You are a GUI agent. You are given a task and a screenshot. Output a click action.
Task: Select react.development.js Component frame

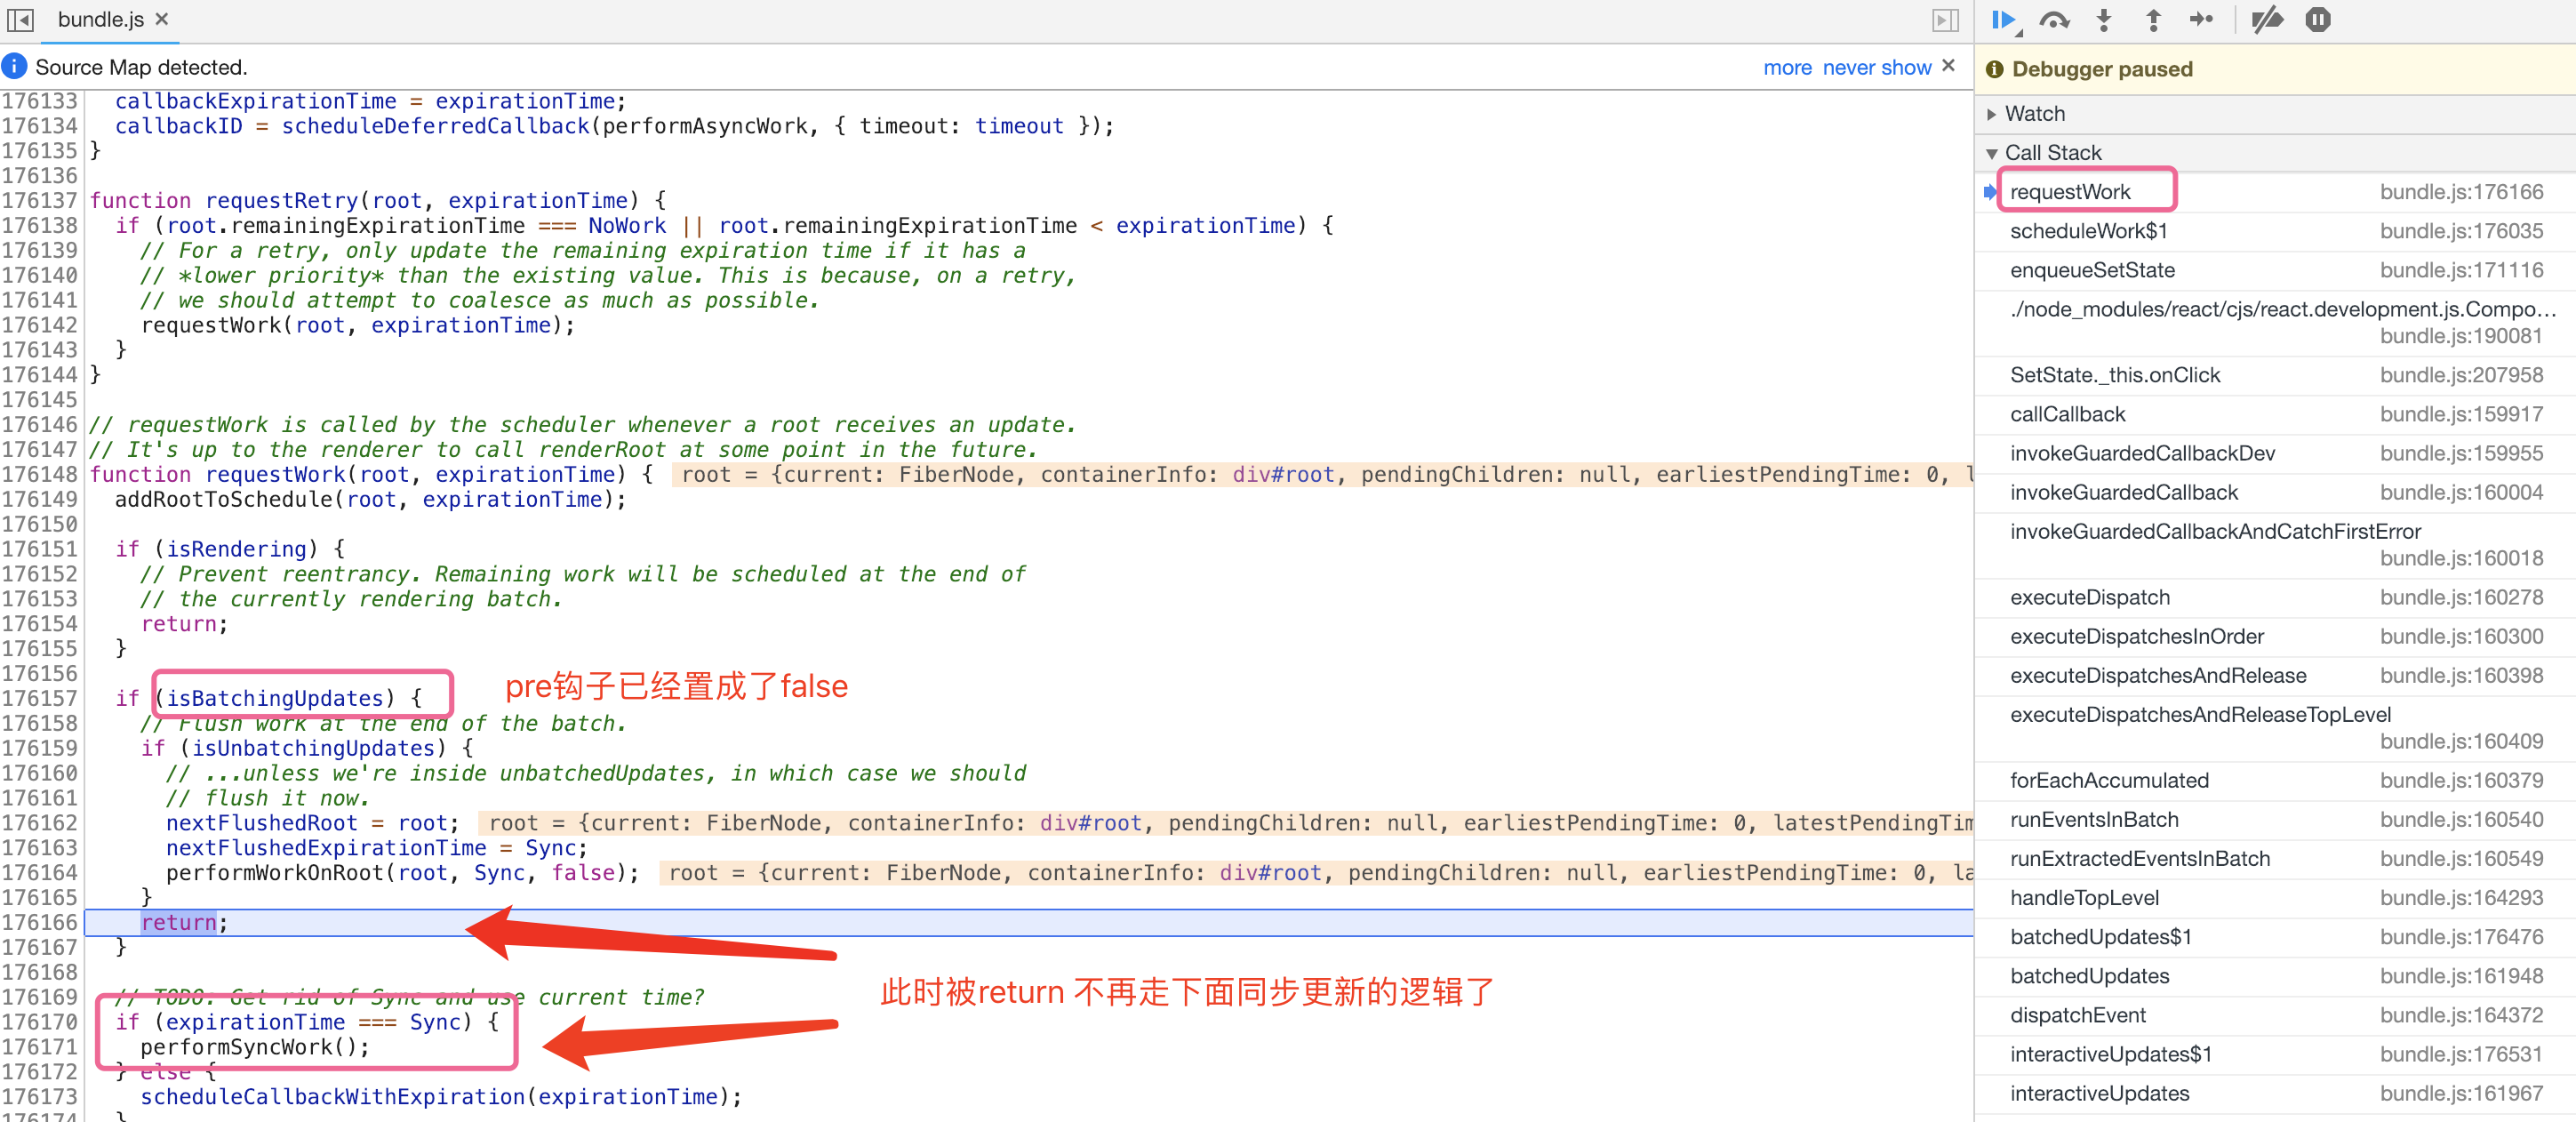coord(2275,322)
